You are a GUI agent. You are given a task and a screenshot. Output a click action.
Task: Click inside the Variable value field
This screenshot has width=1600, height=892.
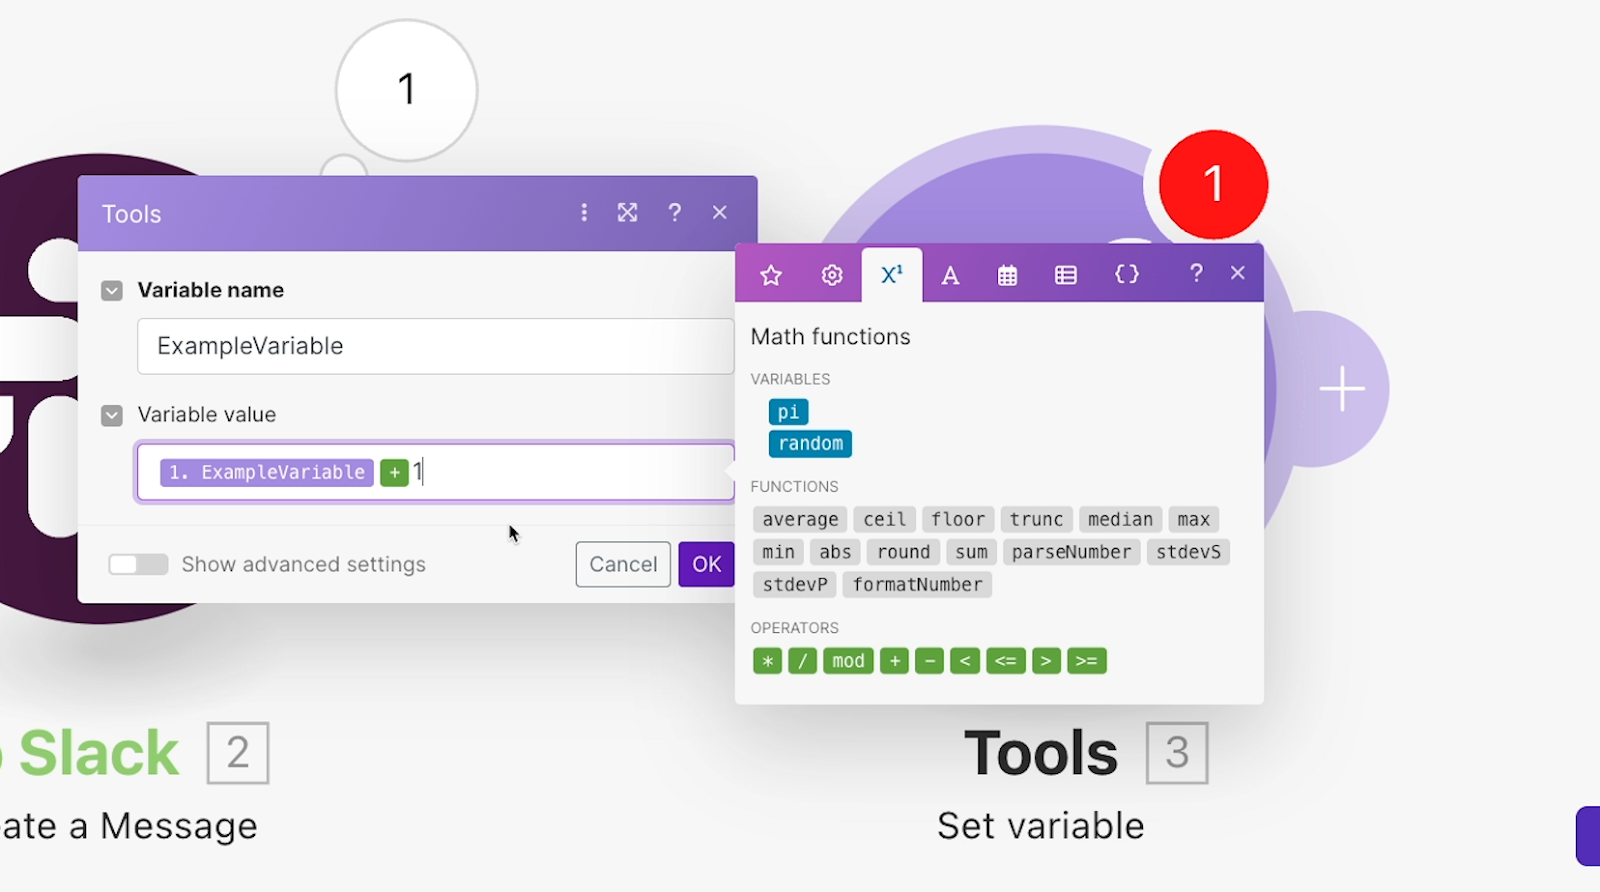[436, 472]
